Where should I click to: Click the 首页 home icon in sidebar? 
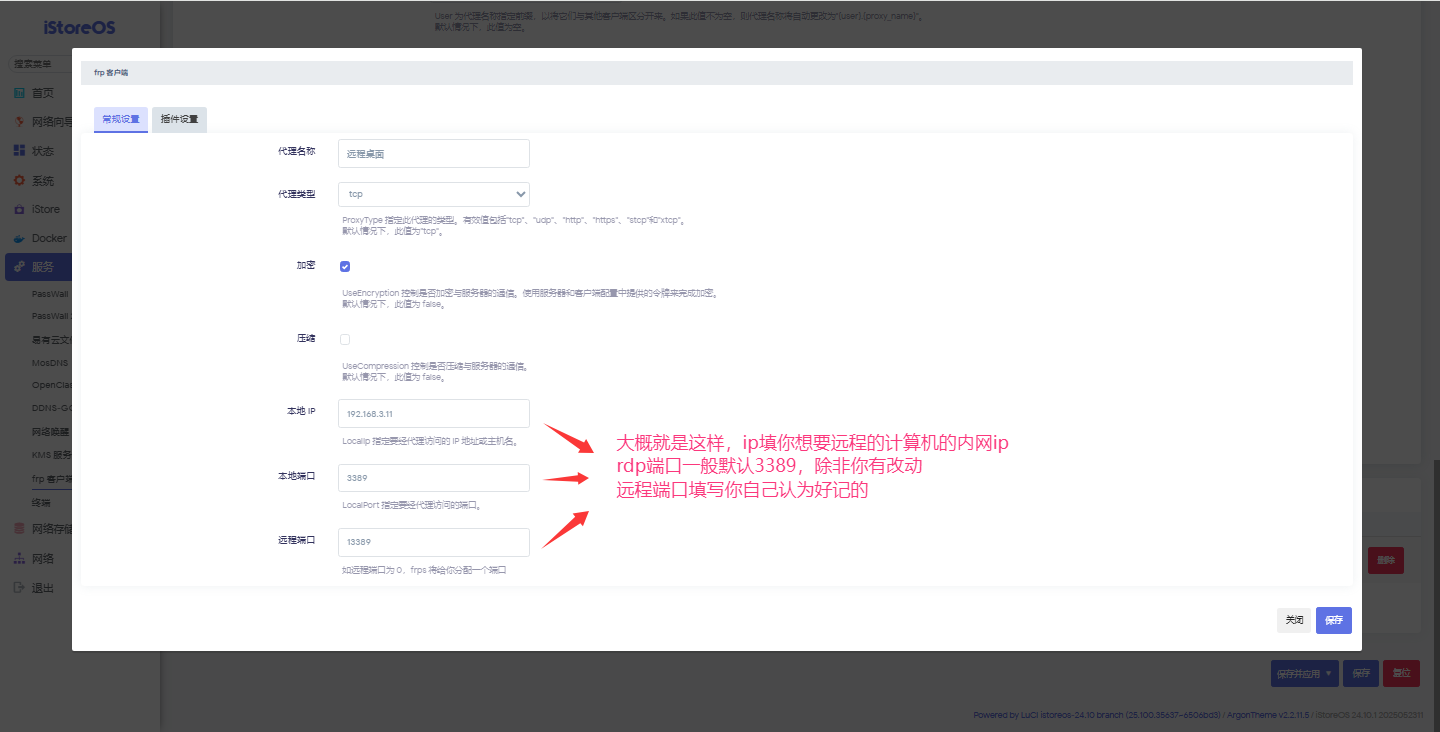point(19,93)
